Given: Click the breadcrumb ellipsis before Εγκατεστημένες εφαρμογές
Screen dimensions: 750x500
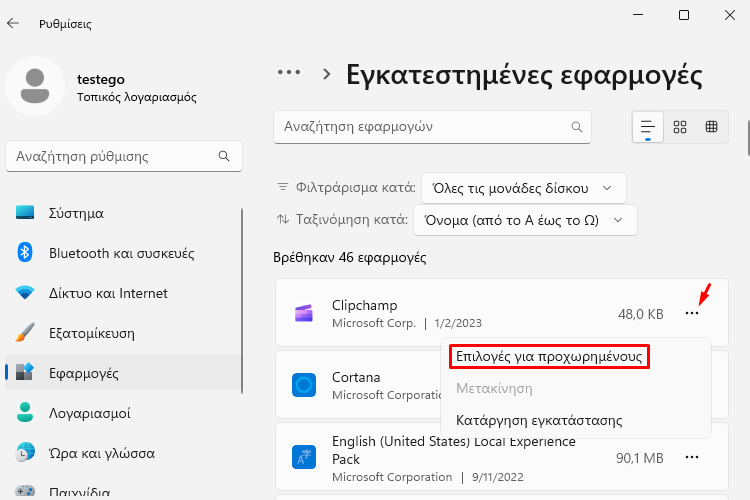Looking at the screenshot, I should [x=289, y=73].
